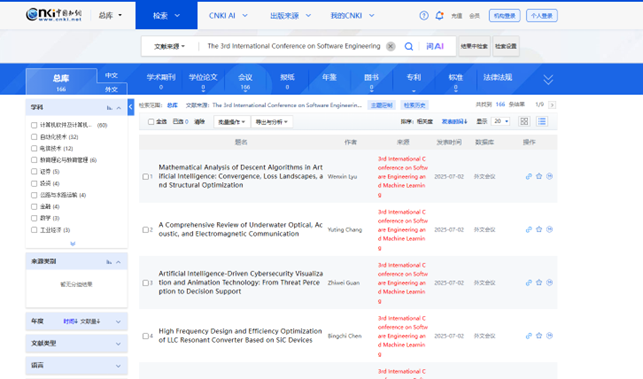Check the subject filter with count (6)
643x379 pixels.
click(34, 160)
